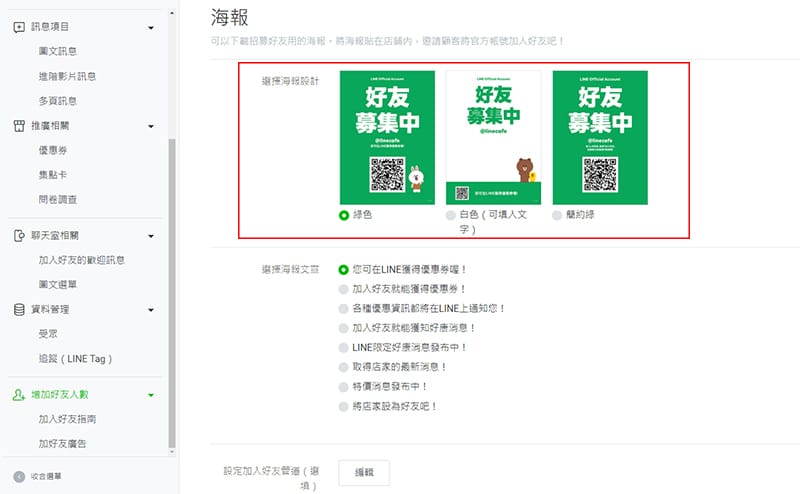The width and height of the screenshot is (800, 494).
Task: Open 多頁訊息 in the sidebar
Action: pos(58,101)
